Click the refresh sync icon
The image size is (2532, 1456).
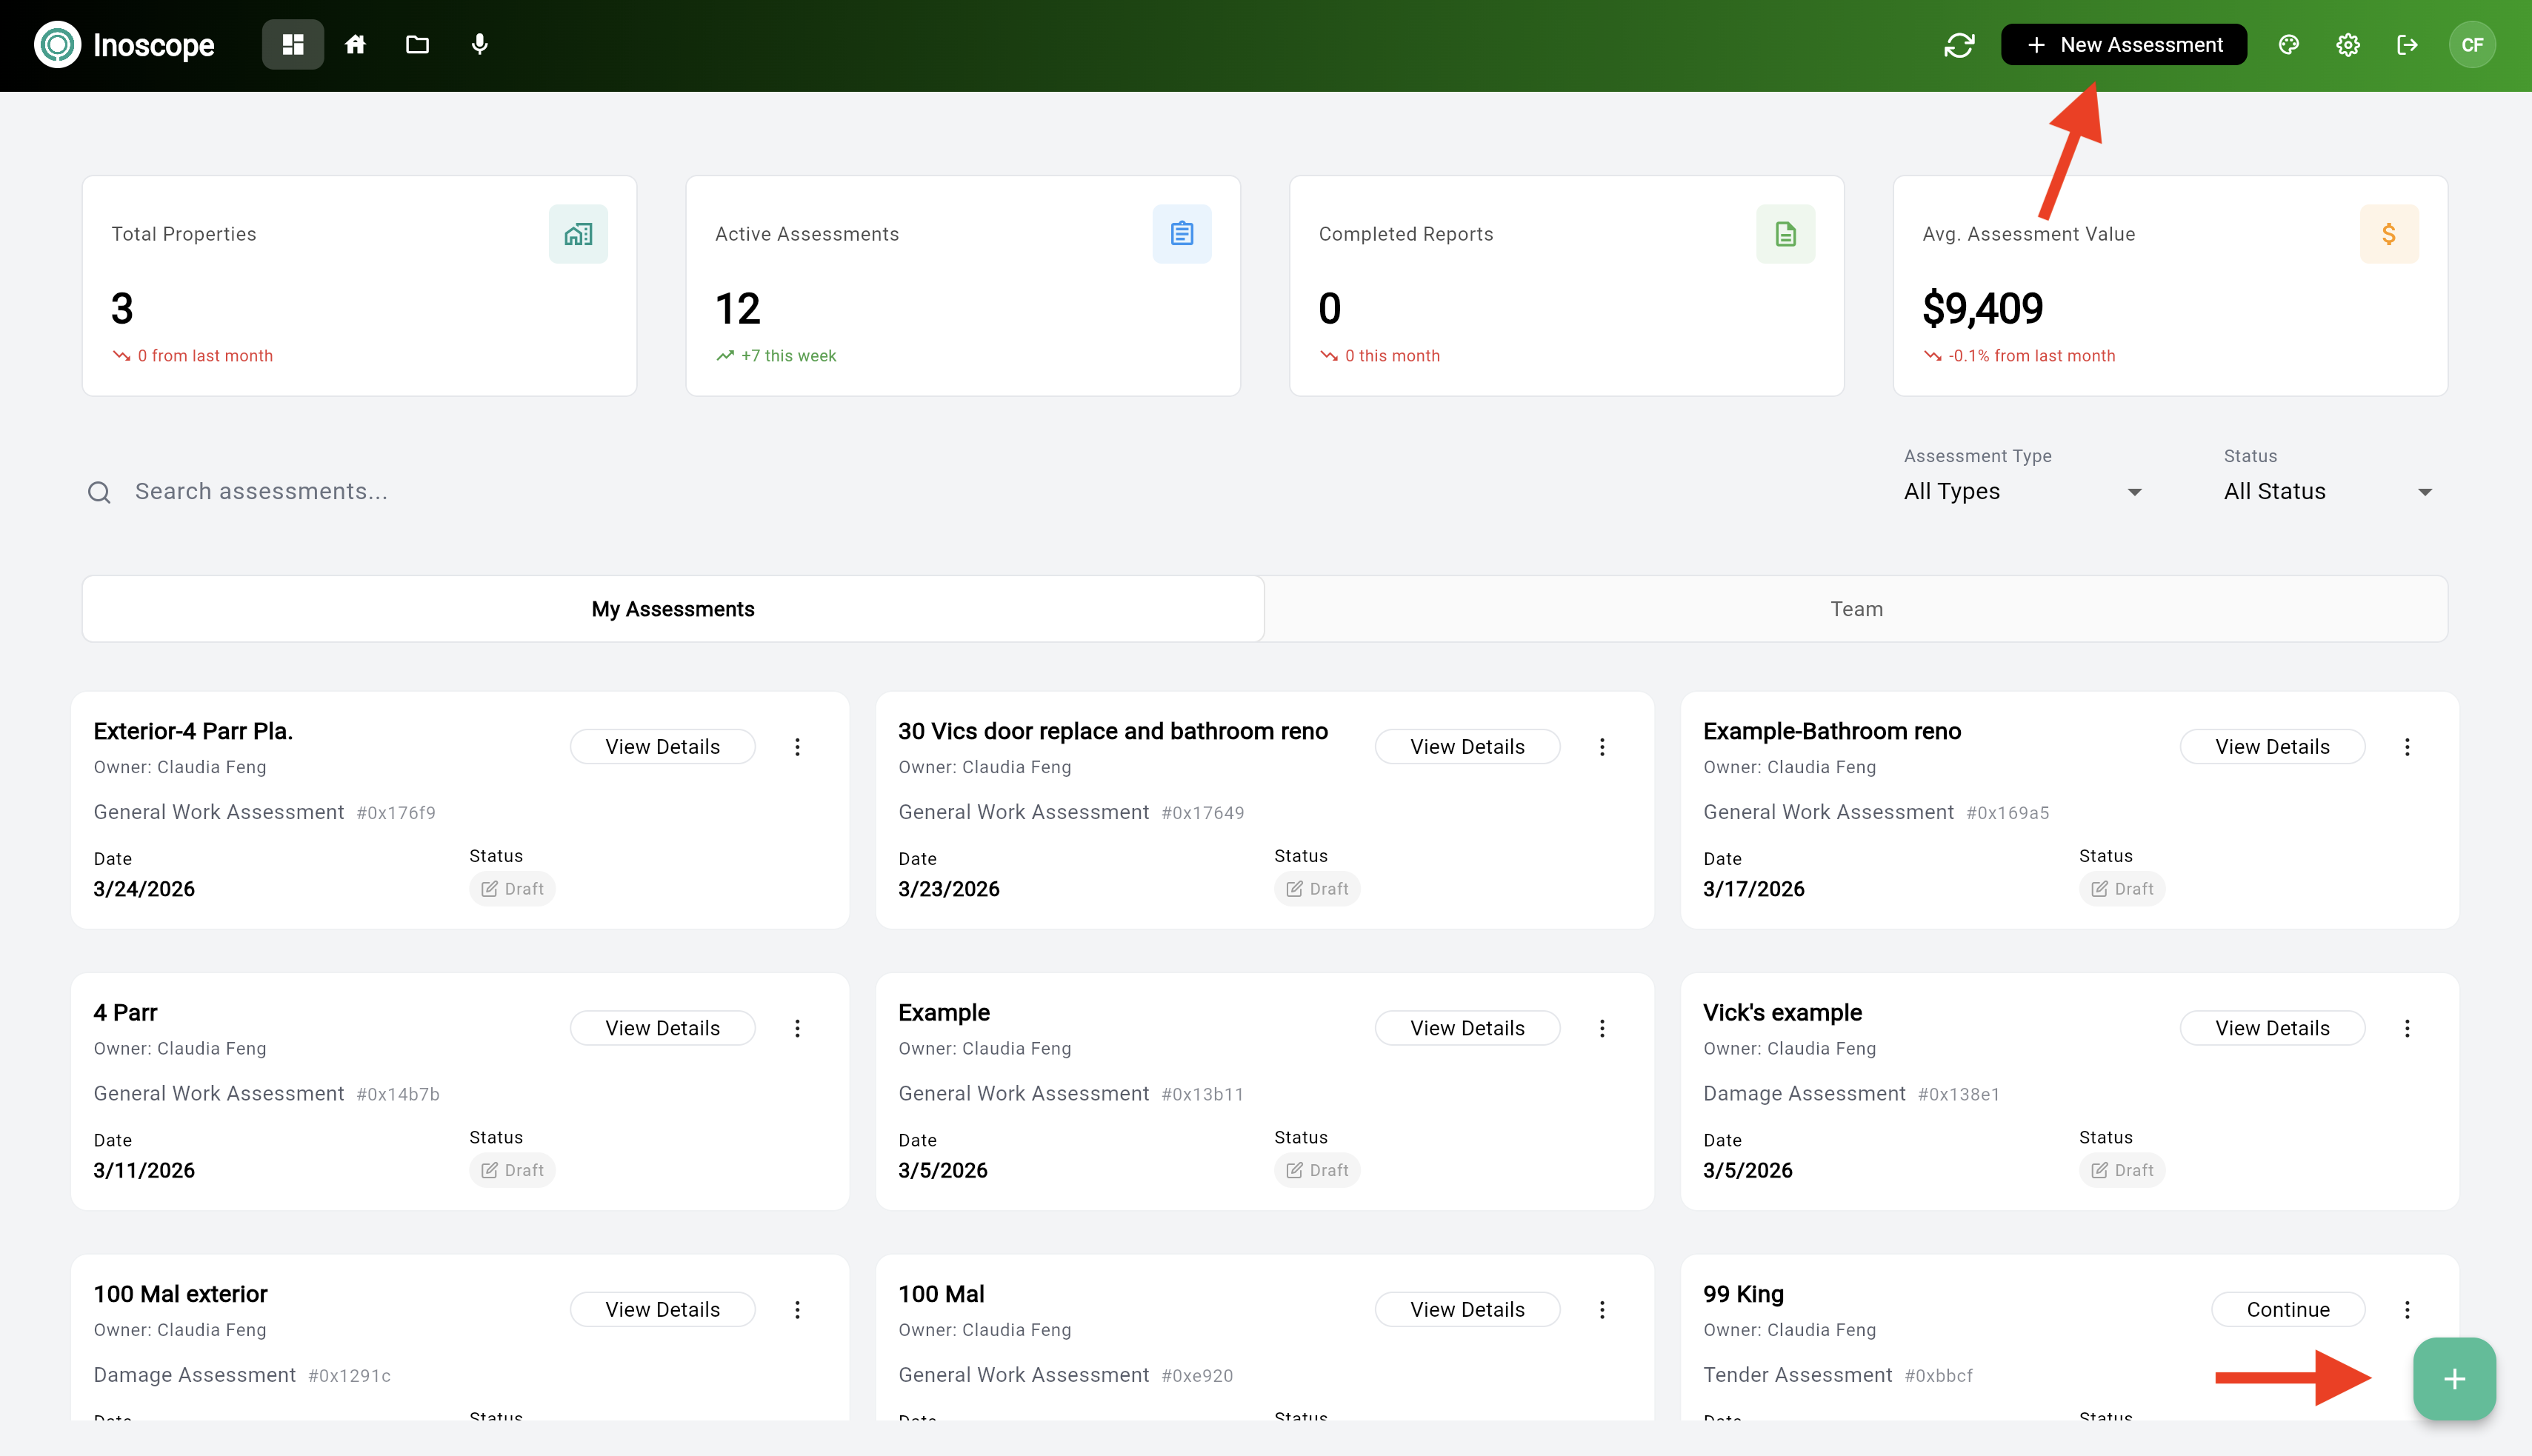[1959, 44]
